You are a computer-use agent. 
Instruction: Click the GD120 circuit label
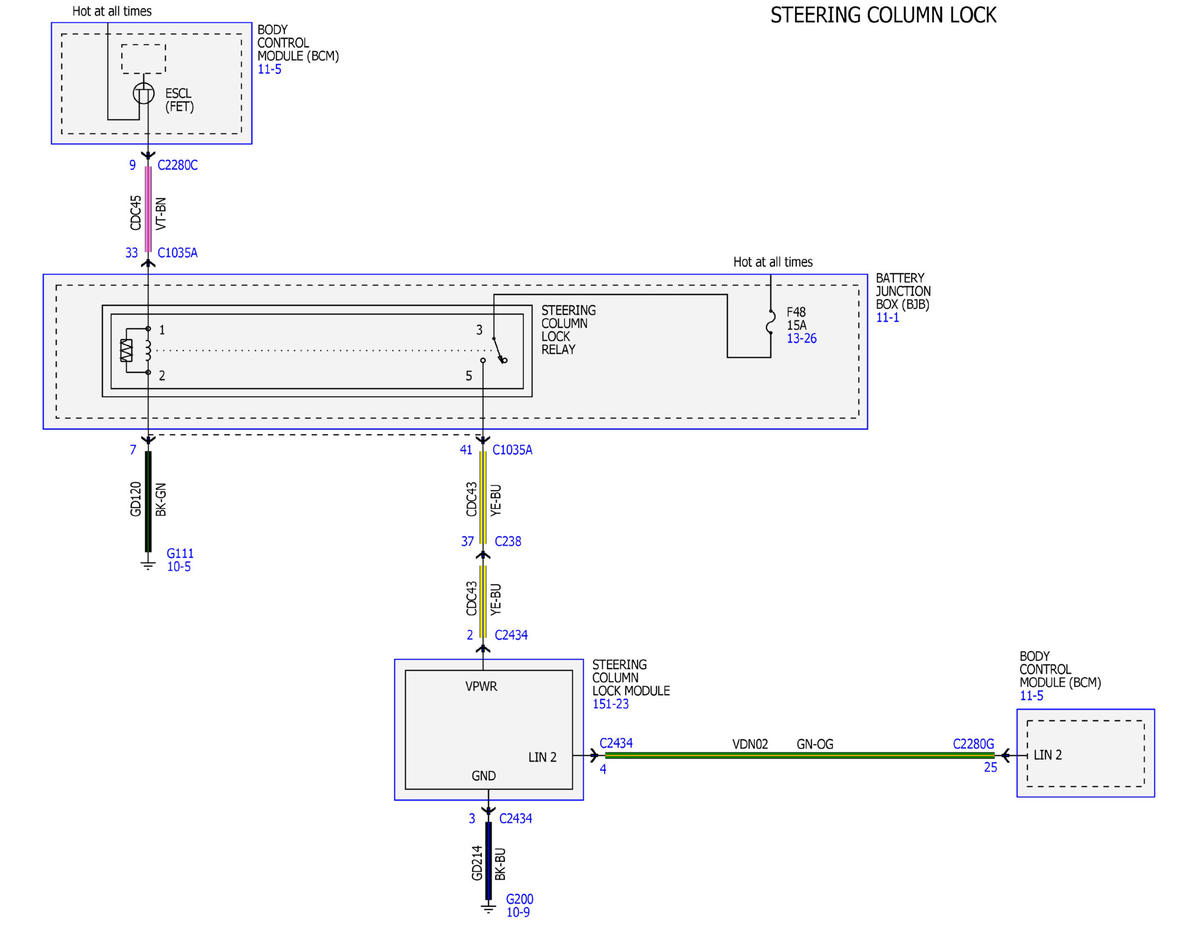(x=136, y=497)
